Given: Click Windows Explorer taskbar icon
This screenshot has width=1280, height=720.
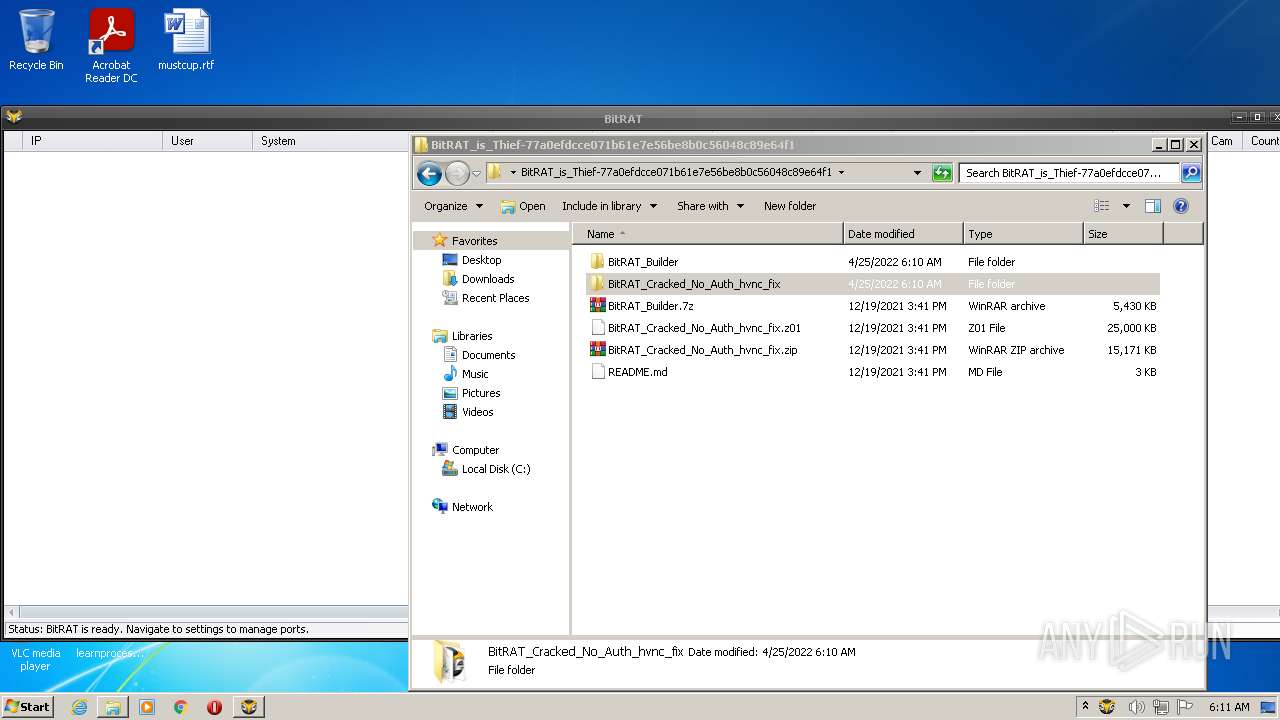Looking at the screenshot, I should pos(113,707).
